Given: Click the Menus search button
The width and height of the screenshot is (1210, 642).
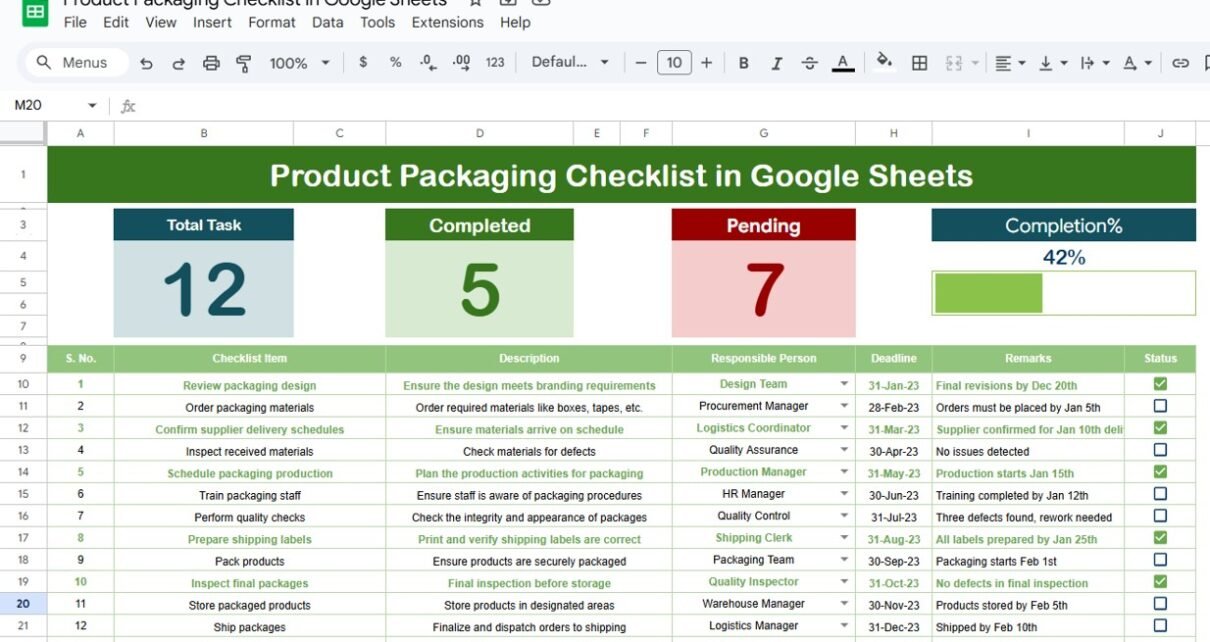Looking at the screenshot, I should [76, 62].
